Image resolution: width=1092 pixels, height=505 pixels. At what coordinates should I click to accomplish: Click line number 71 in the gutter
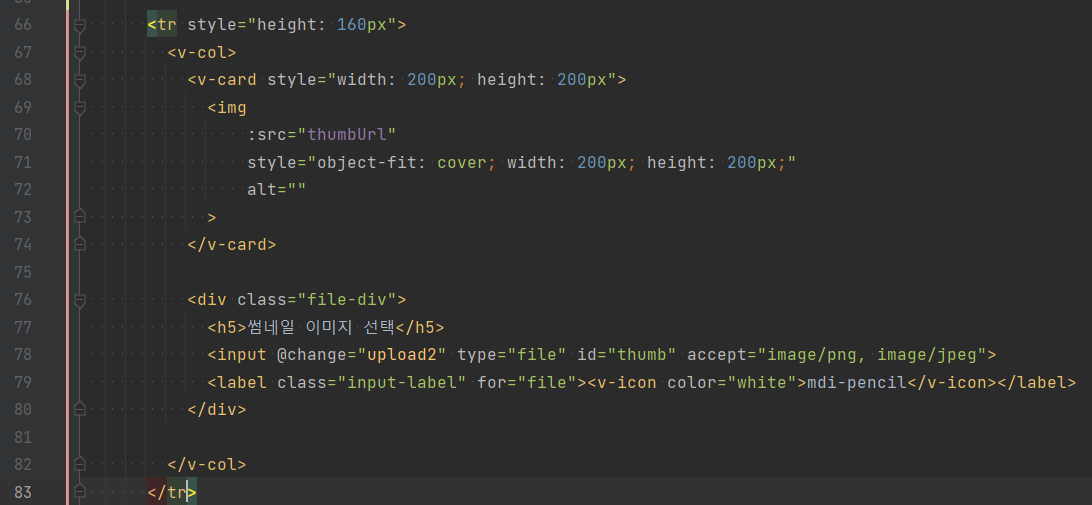click(x=23, y=162)
